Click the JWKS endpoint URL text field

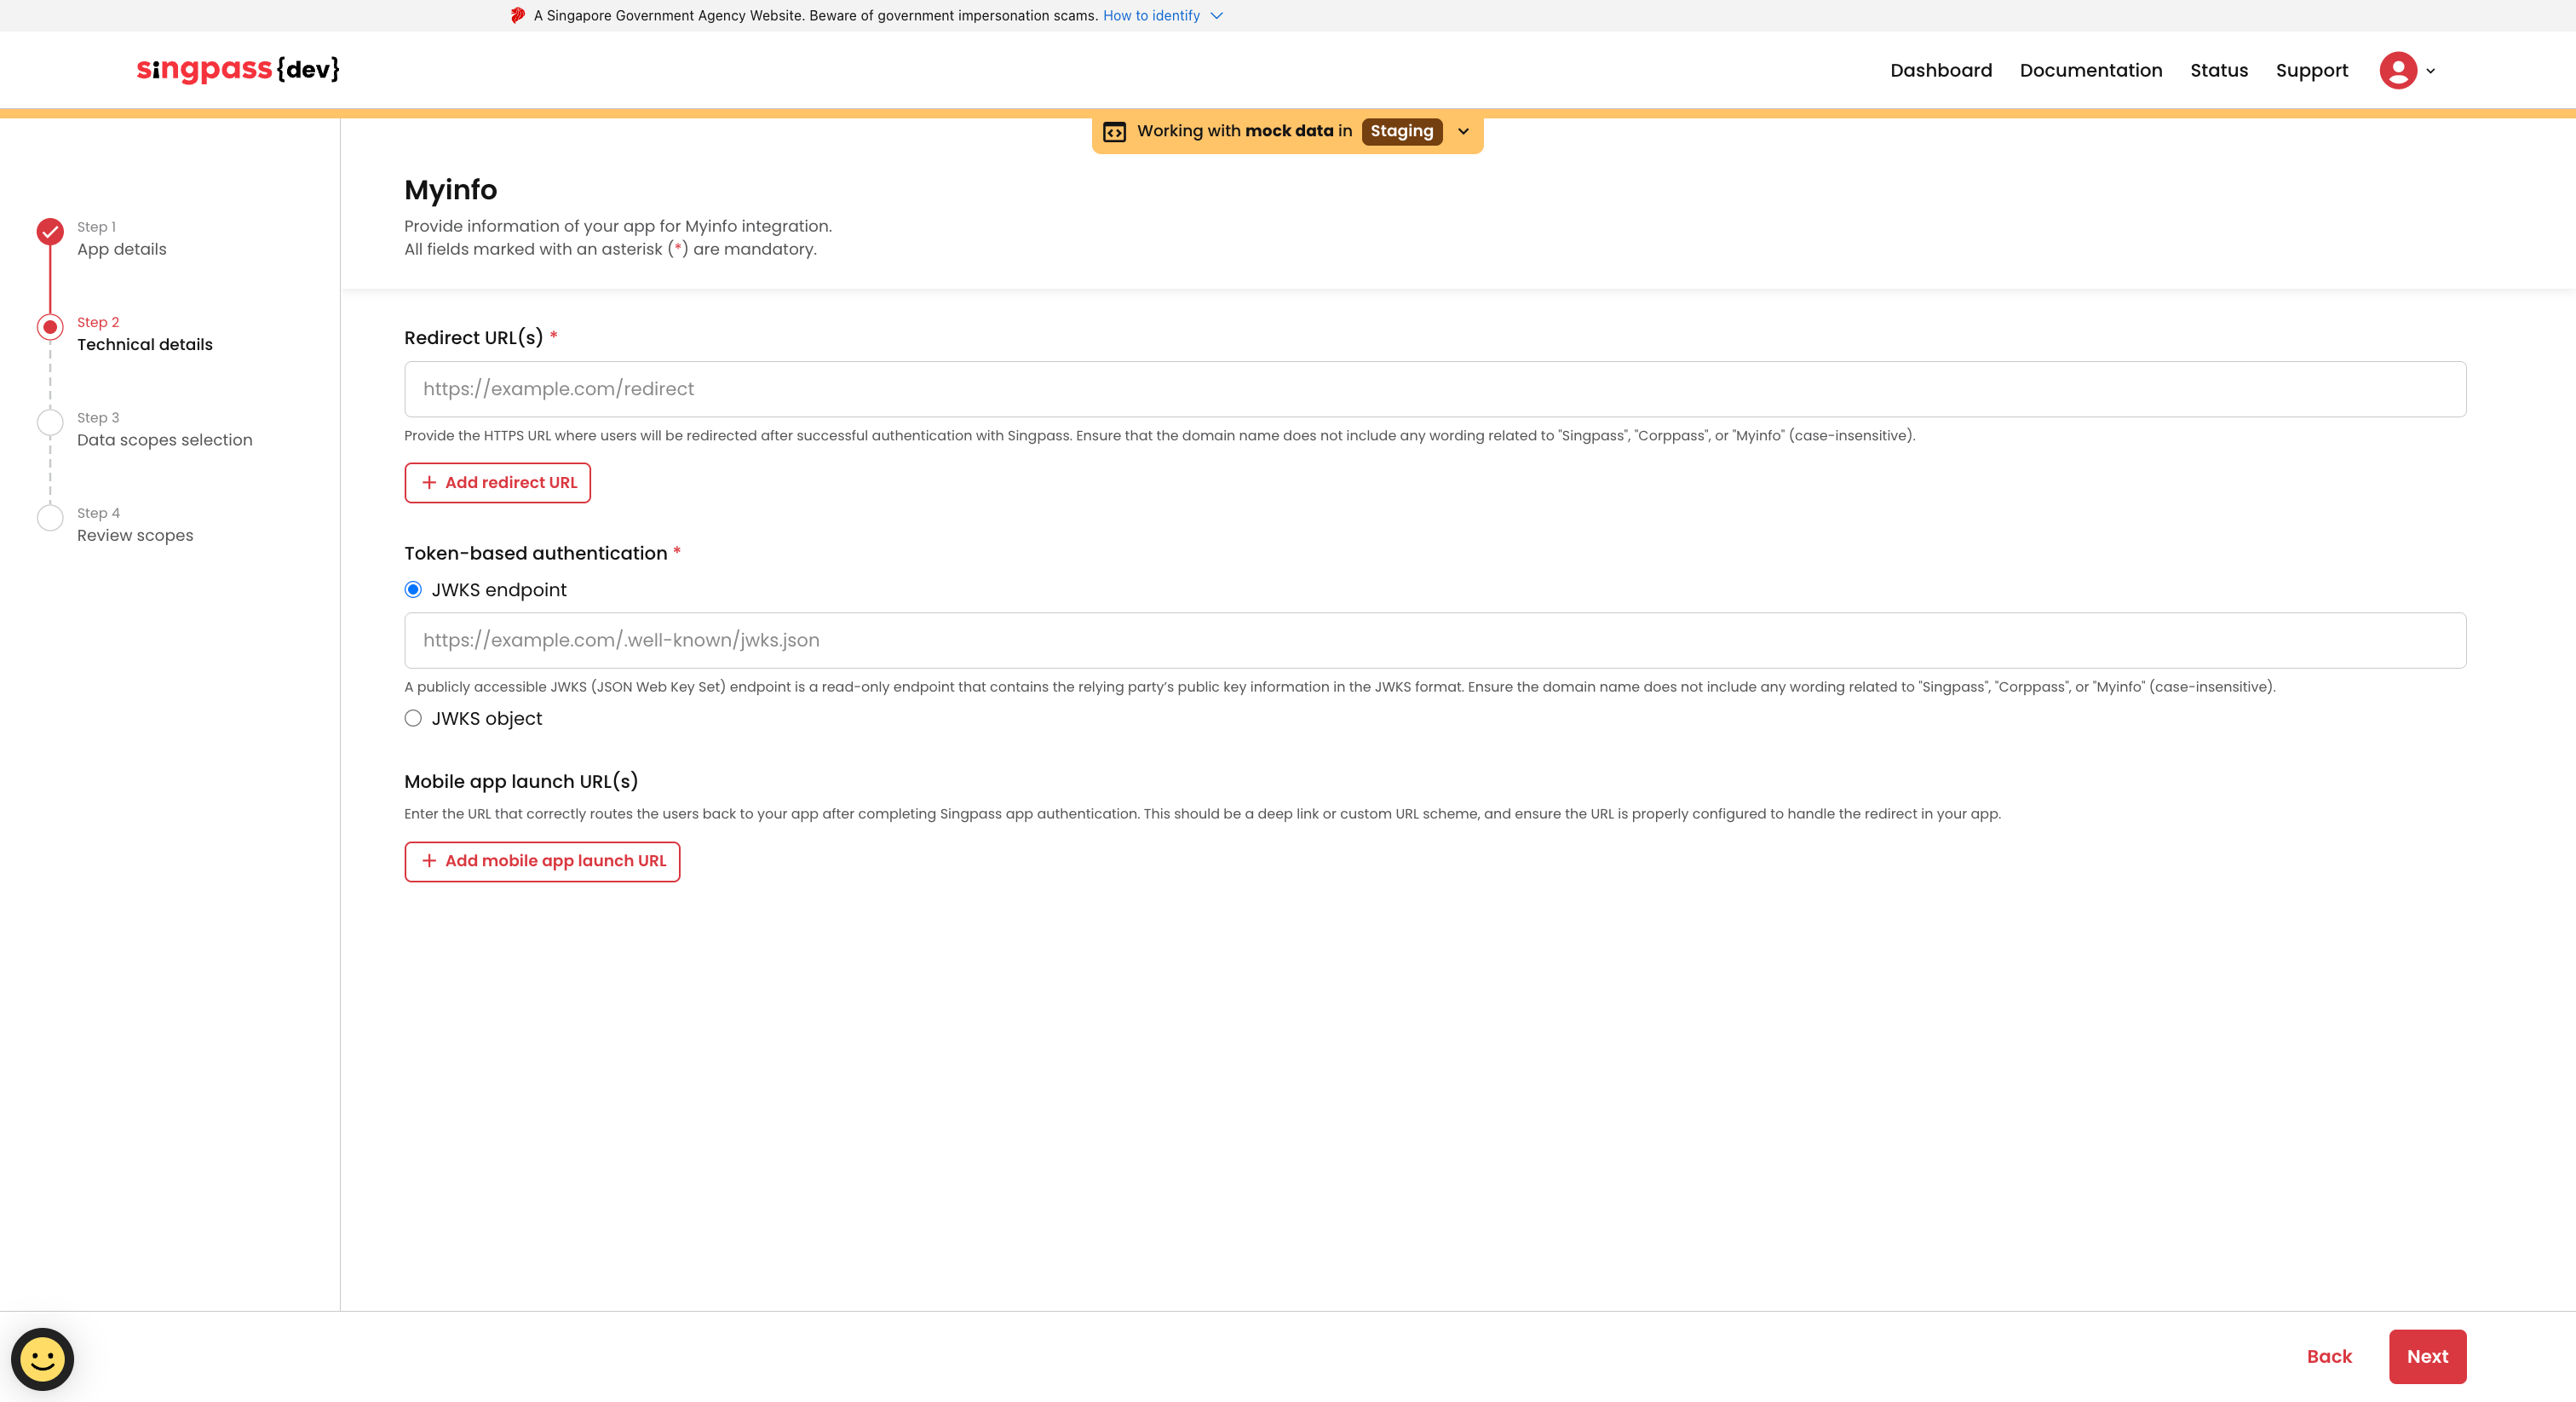click(x=1434, y=640)
